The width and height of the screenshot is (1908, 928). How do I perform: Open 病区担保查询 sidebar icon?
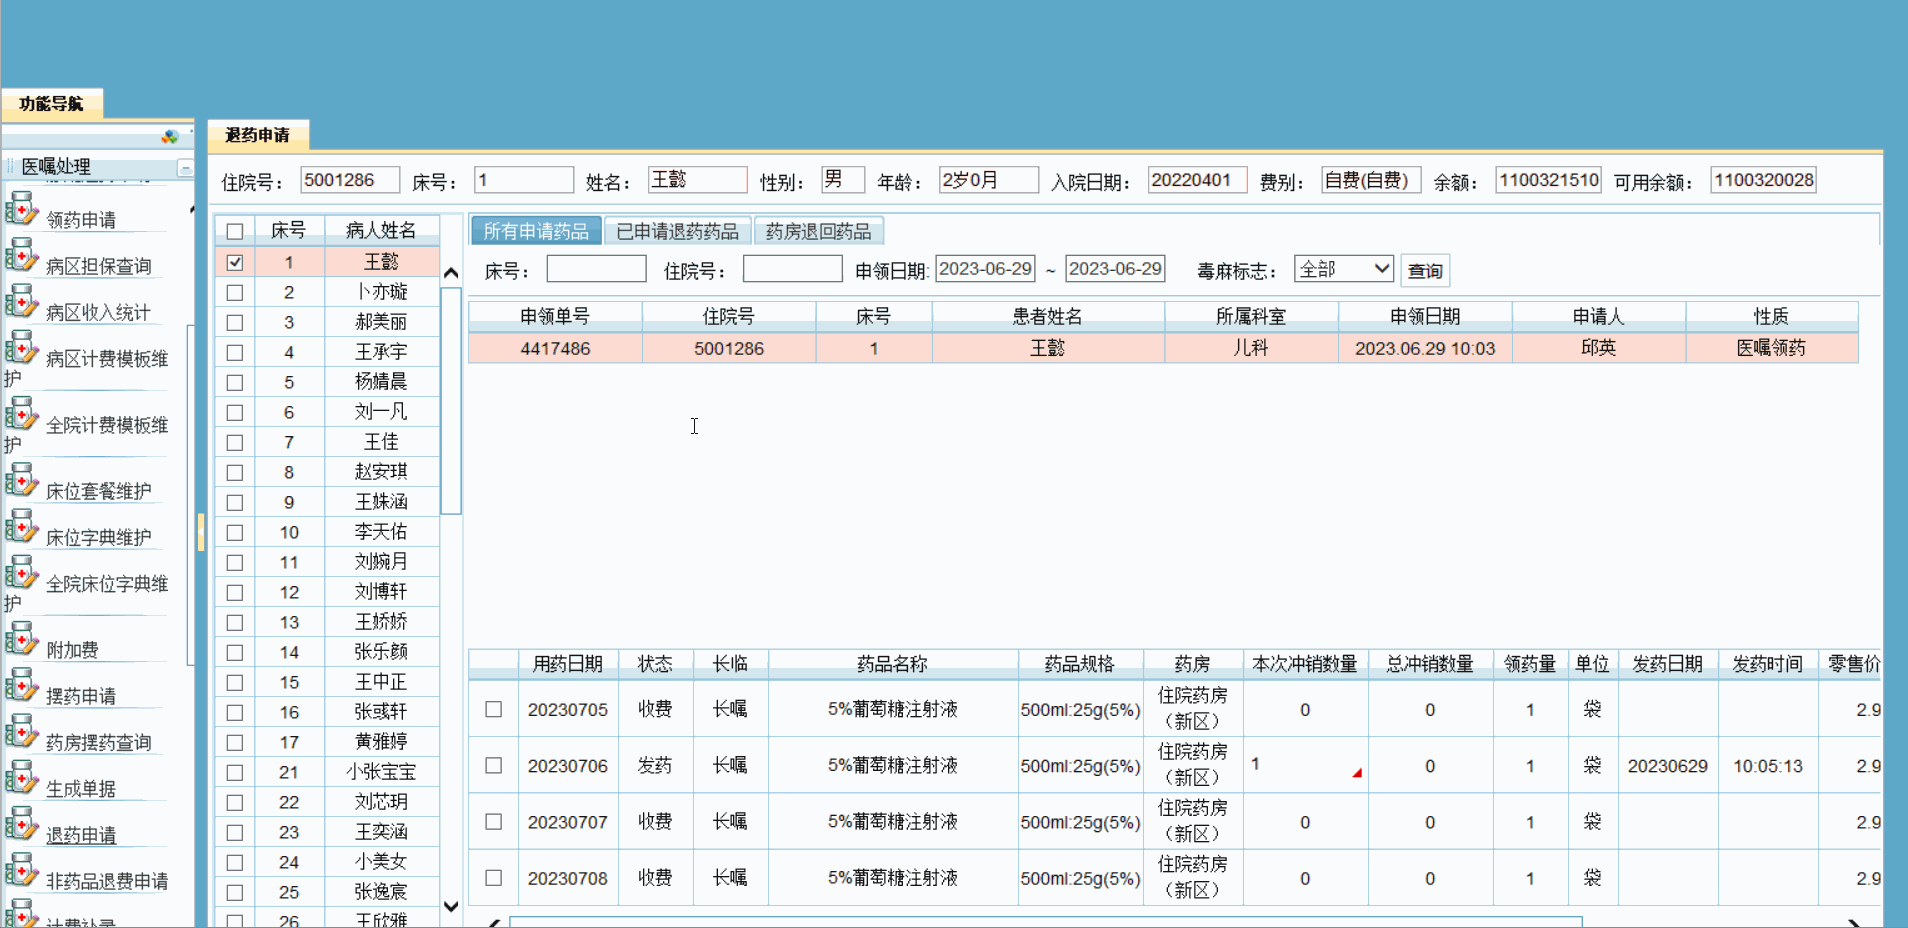pyautogui.click(x=21, y=256)
